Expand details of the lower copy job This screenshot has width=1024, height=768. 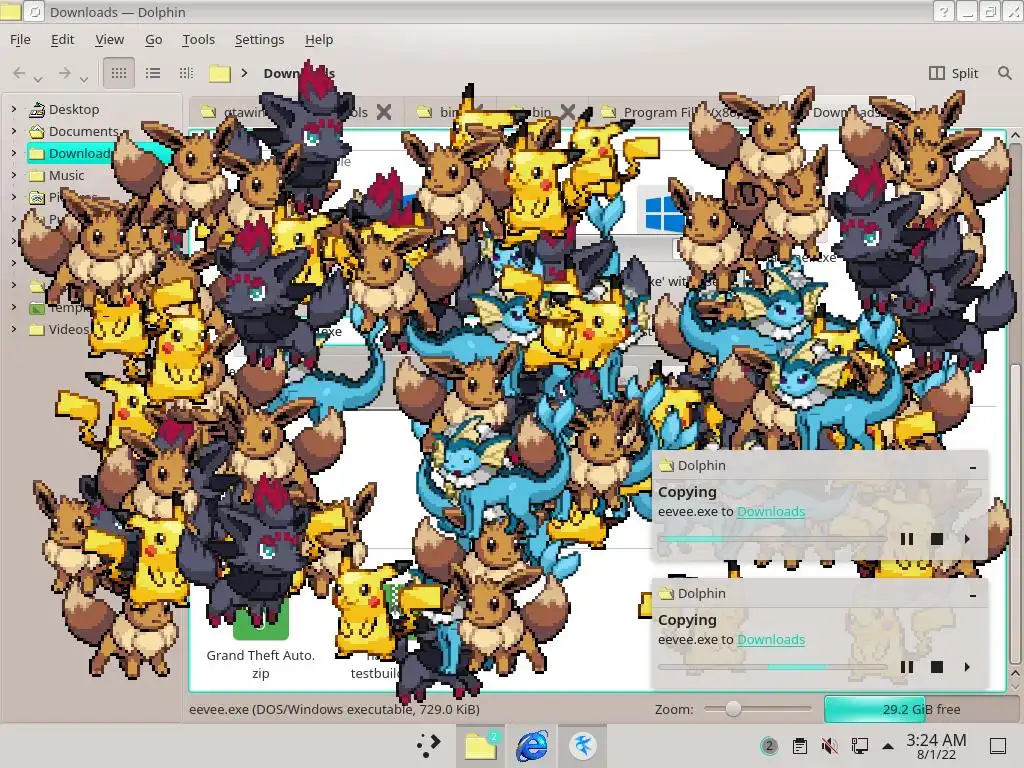click(x=967, y=667)
